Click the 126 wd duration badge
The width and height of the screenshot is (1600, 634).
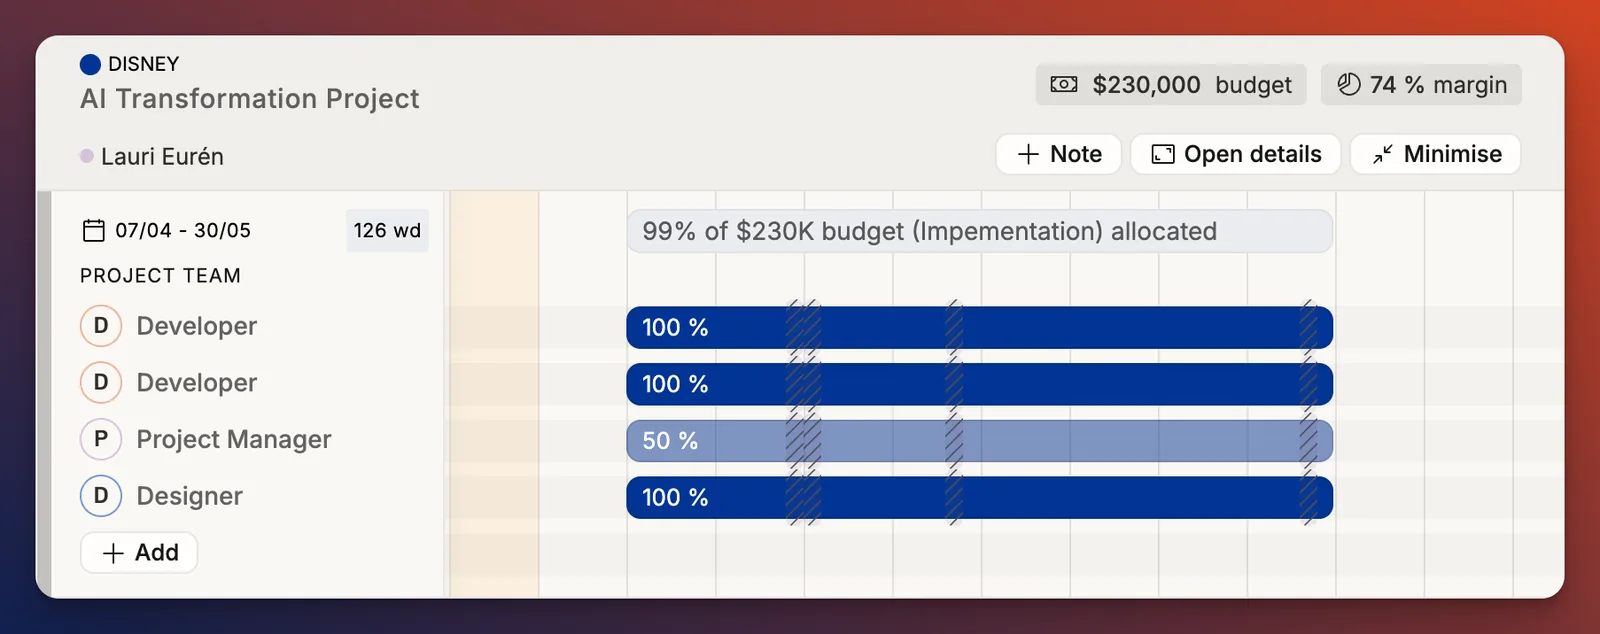[387, 231]
